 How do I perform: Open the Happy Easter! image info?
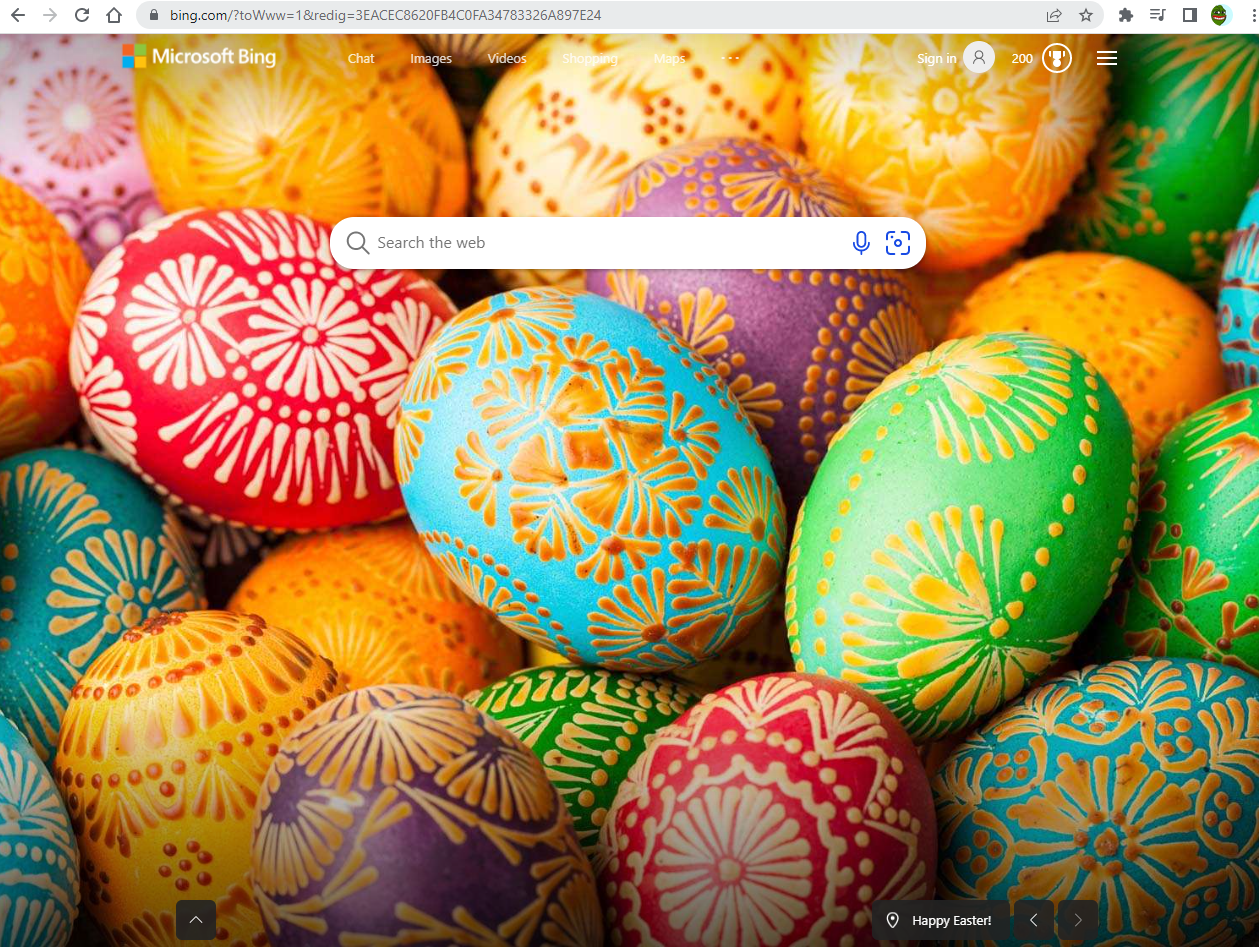(940, 920)
